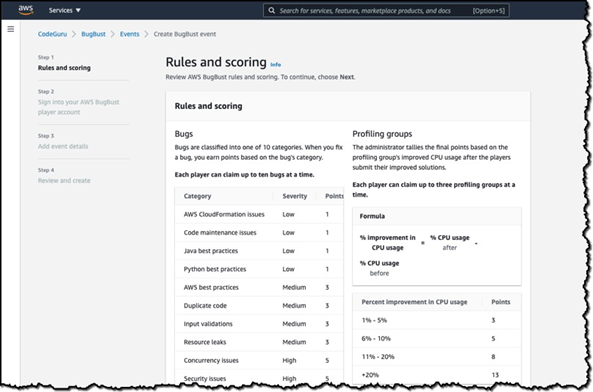This screenshot has width=593, height=392.
Task: Click Python best practices row
Action: pos(259,269)
